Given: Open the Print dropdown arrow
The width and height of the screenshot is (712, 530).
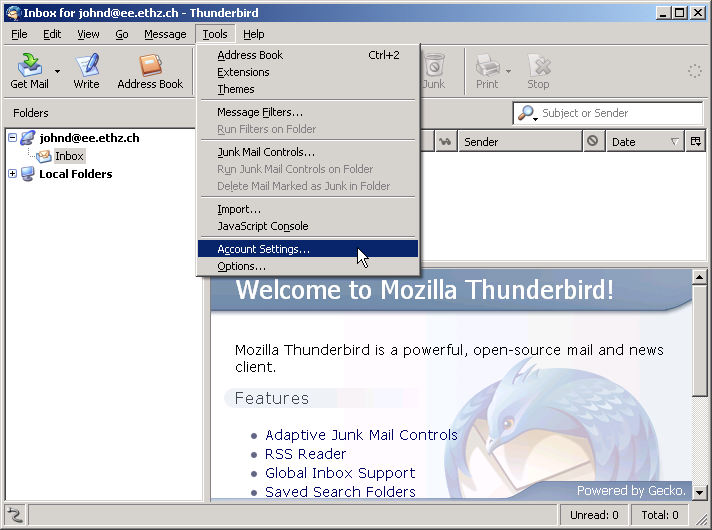Looking at the screenshot, I should [x=508, y=71].
